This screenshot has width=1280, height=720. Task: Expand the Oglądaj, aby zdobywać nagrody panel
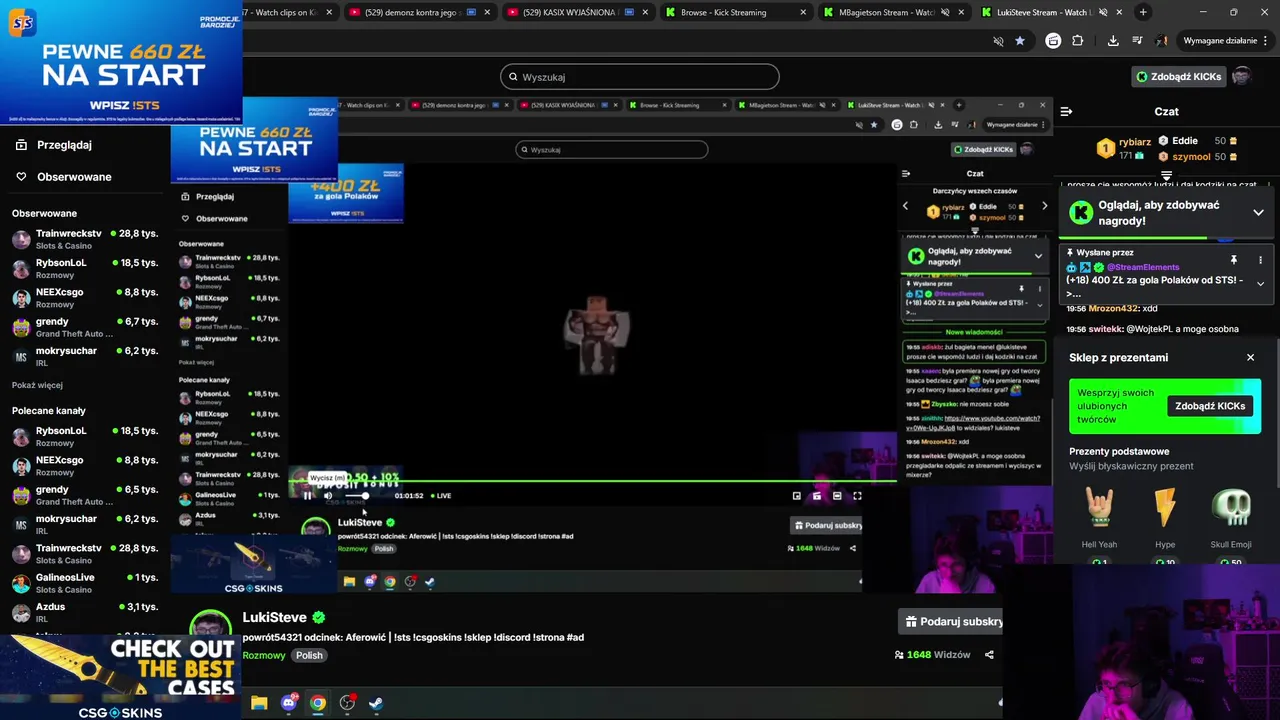pos(1258,213)
